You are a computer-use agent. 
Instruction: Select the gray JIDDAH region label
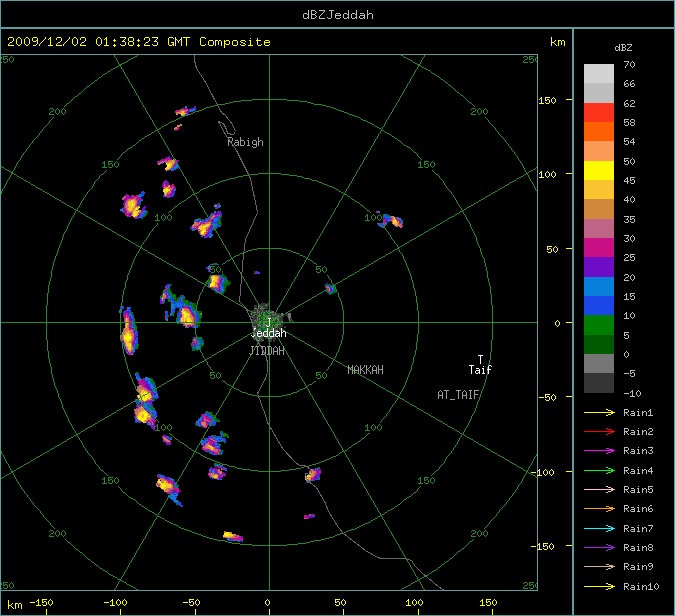pos(267,351)
